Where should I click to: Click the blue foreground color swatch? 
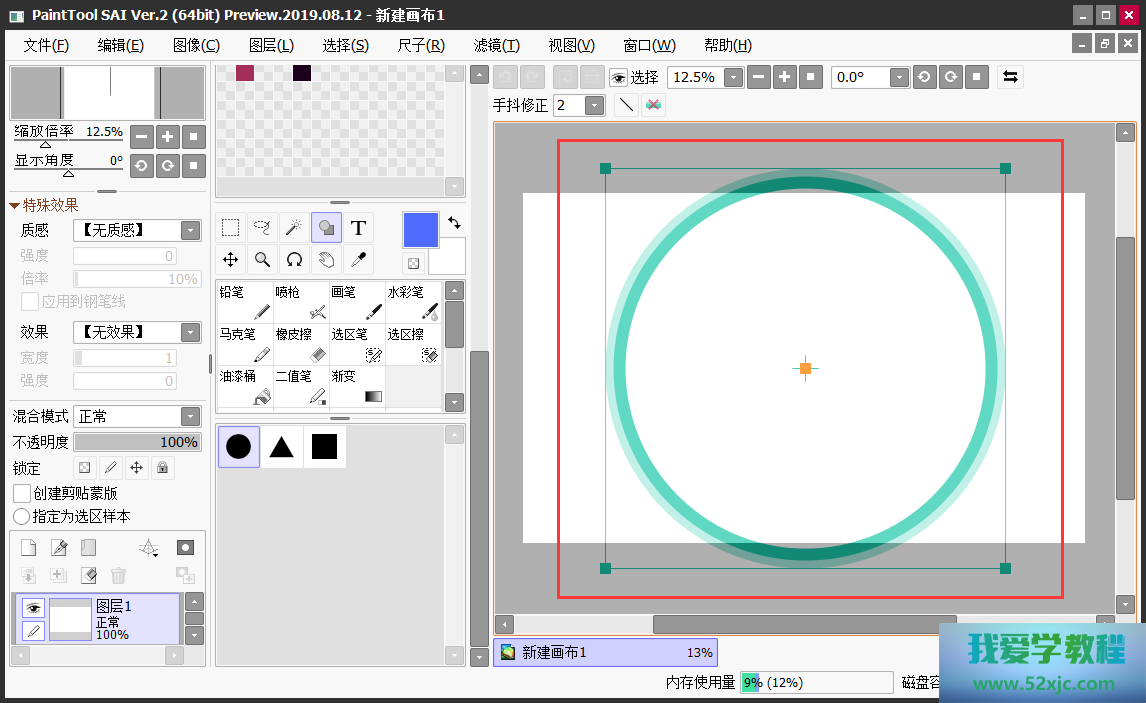421,230
